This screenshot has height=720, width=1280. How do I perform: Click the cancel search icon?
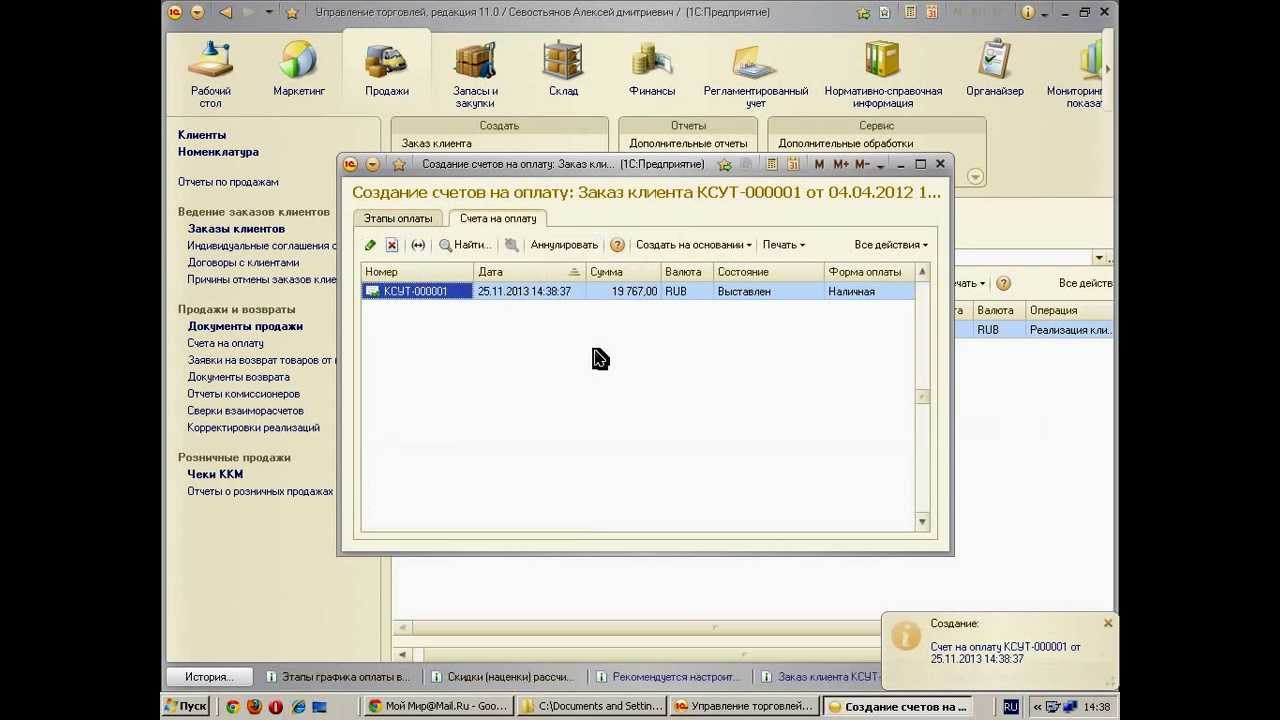(512, 245)
